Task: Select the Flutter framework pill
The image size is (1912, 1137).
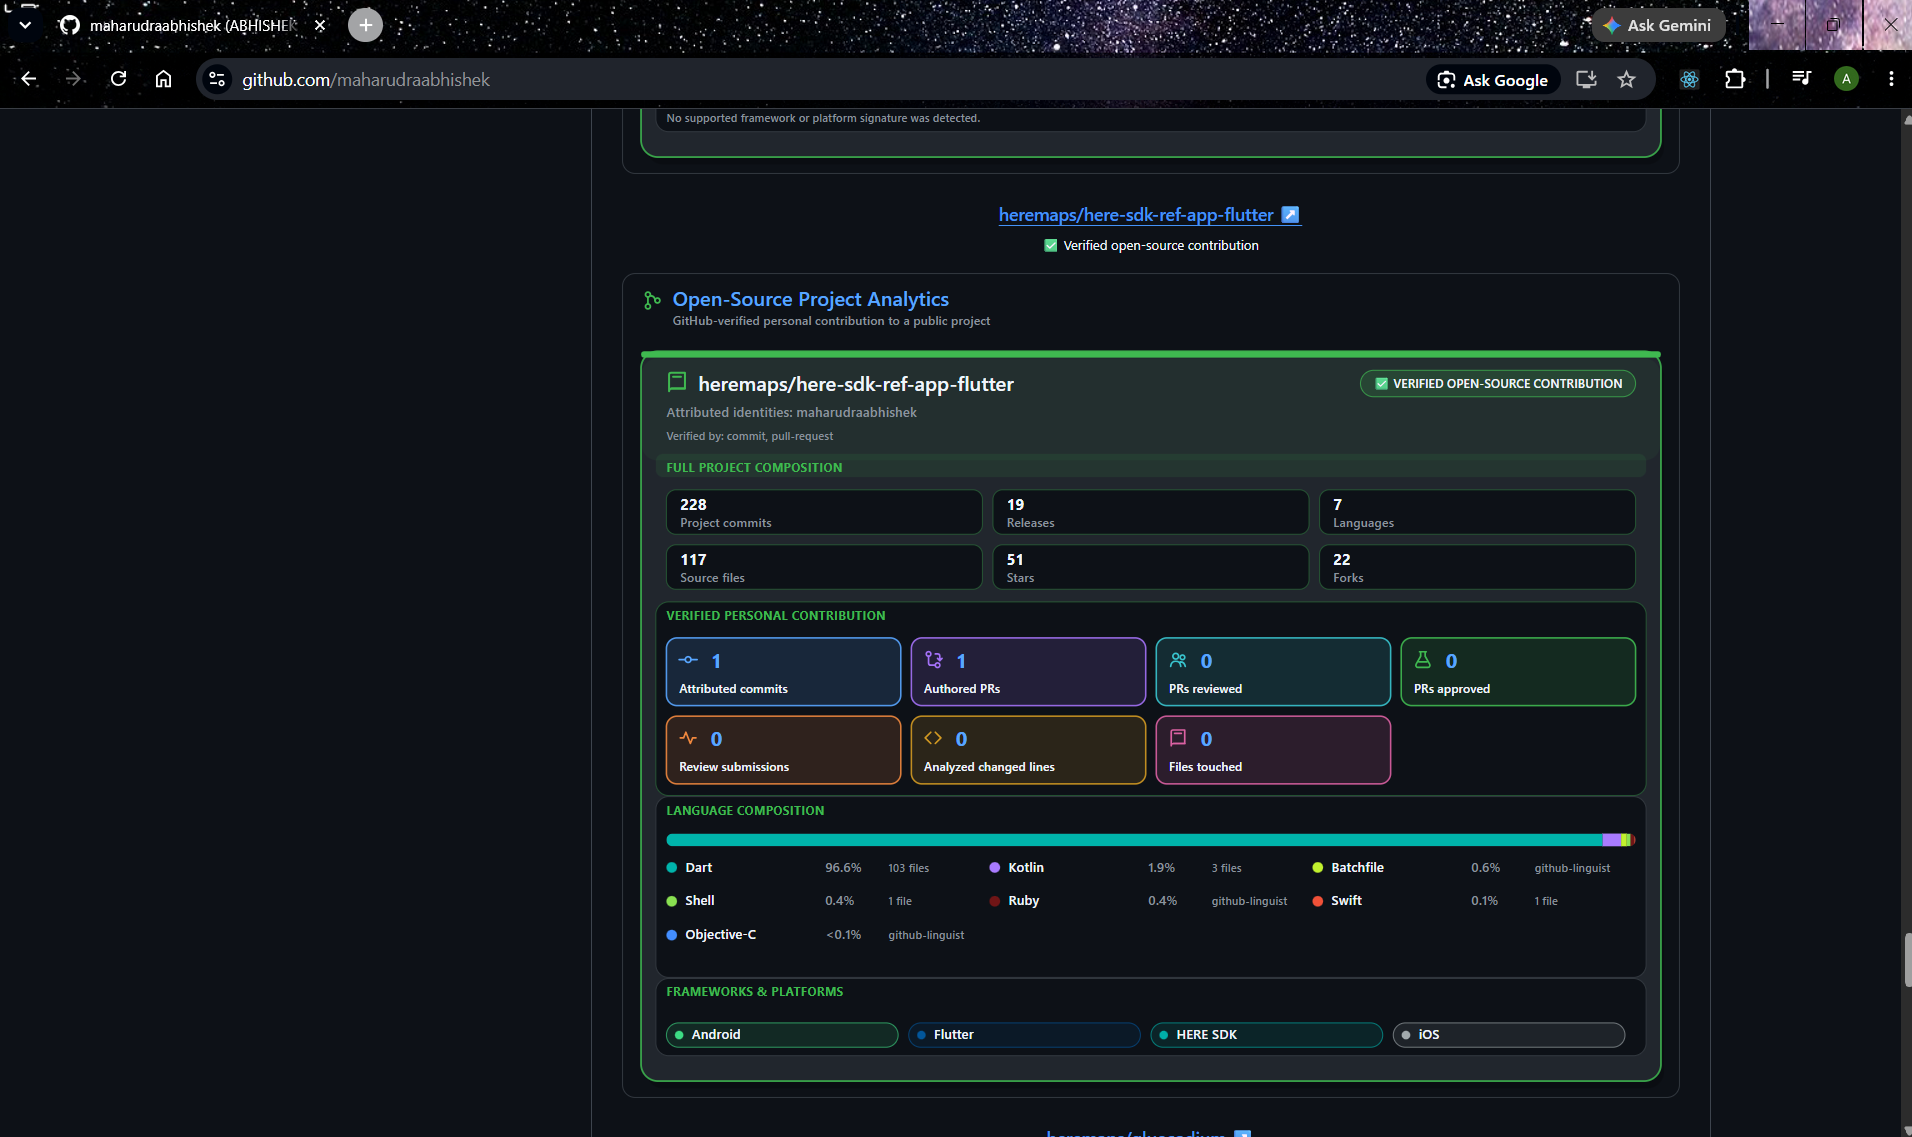Action: coord(1024,1035)
